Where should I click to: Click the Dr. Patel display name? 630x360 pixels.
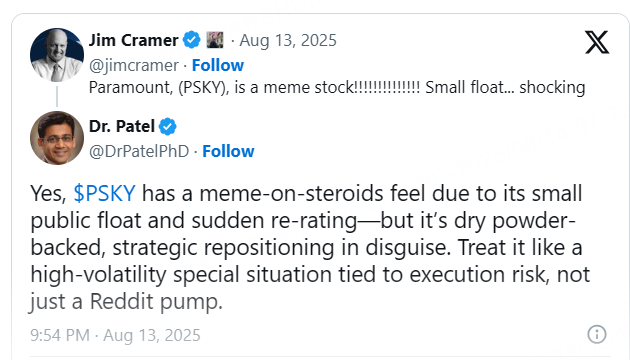coord(122,127)
